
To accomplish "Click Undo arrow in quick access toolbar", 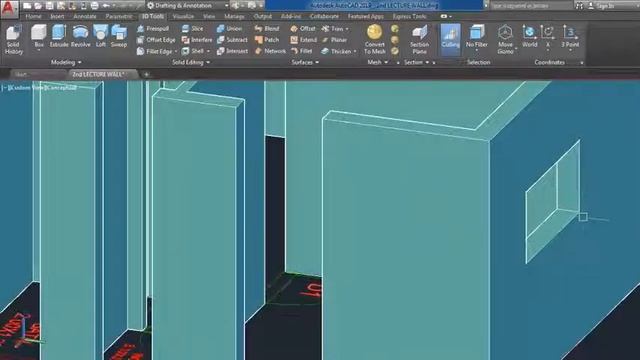I will click(x=106, y=6).
